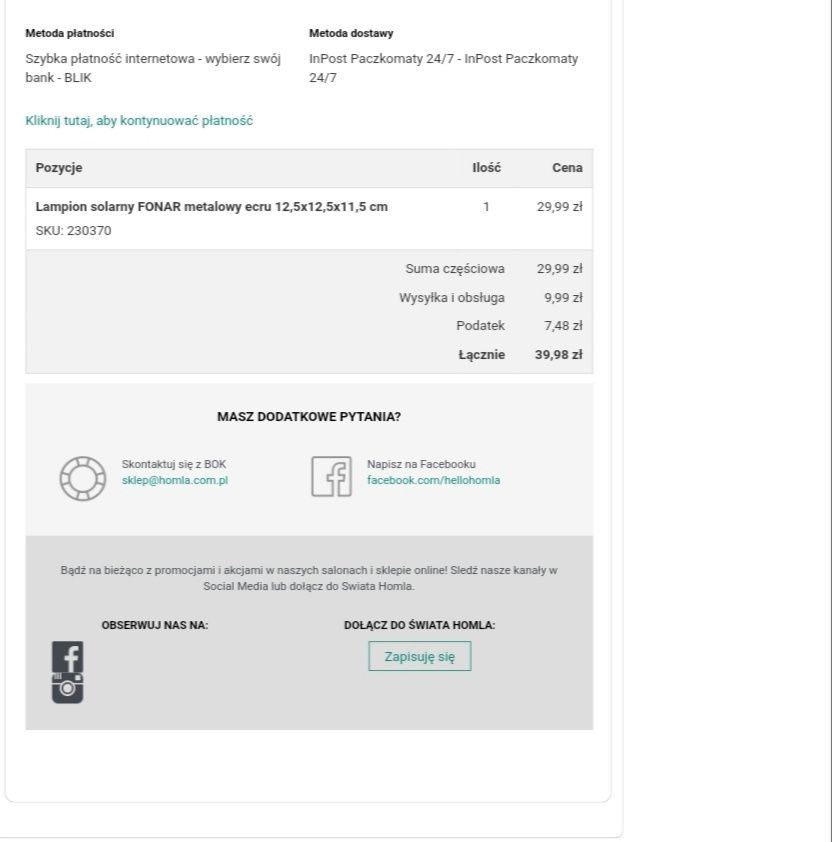Viewport: 832px width, 842px height.
Task: Click the Cena column header
Action: 567,168
